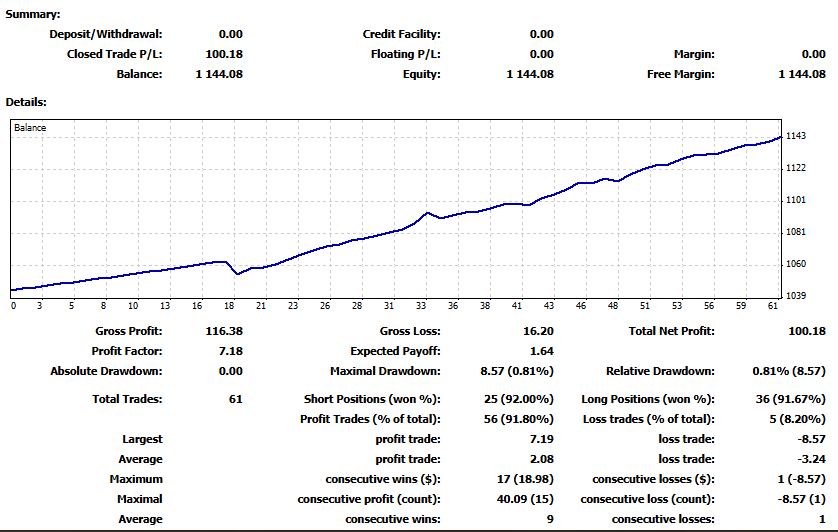Click the Expected Payoff value 1.64
838x532 pixels.
click(x=542, y=351)
